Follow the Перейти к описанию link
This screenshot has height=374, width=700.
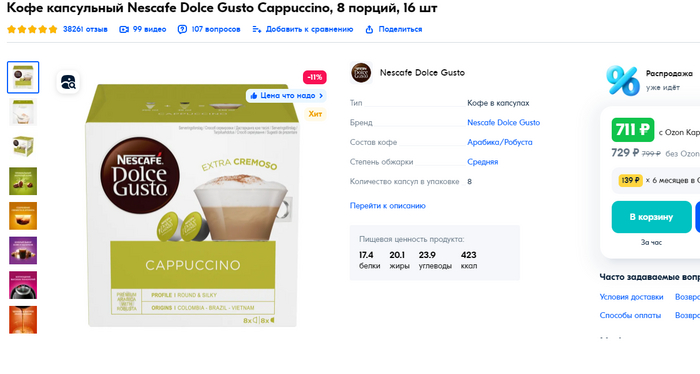pyautogui.click(x=388, y=206)
